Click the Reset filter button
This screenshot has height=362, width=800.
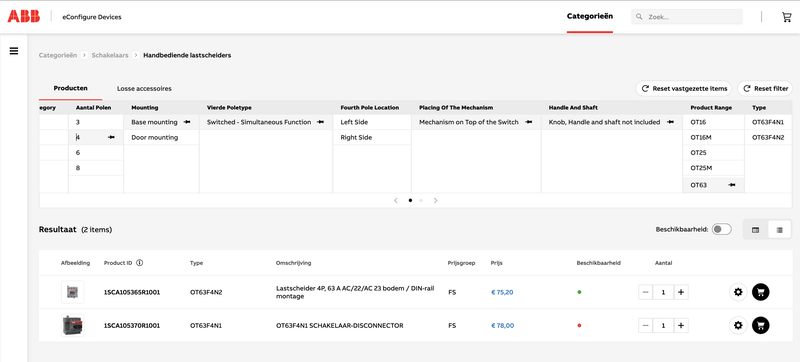(765, 89)
